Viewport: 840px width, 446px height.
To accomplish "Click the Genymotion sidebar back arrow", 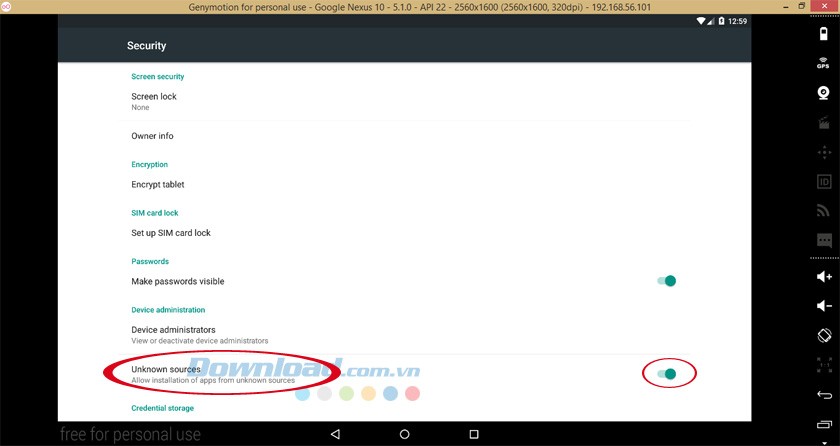I will point(824,396).
